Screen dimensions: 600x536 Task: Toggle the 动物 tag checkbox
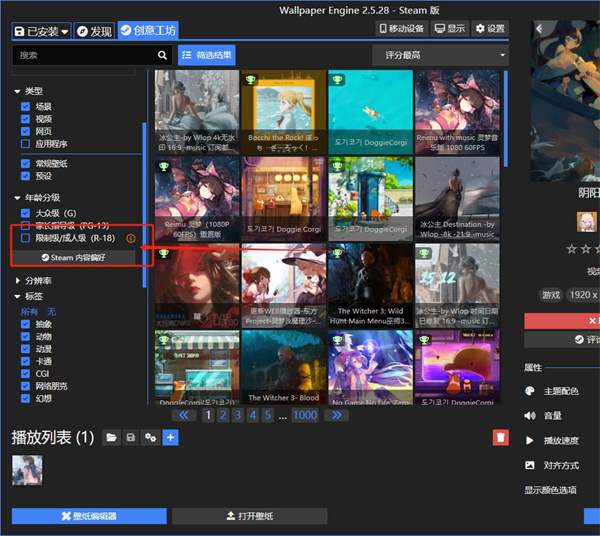point(25,336)
